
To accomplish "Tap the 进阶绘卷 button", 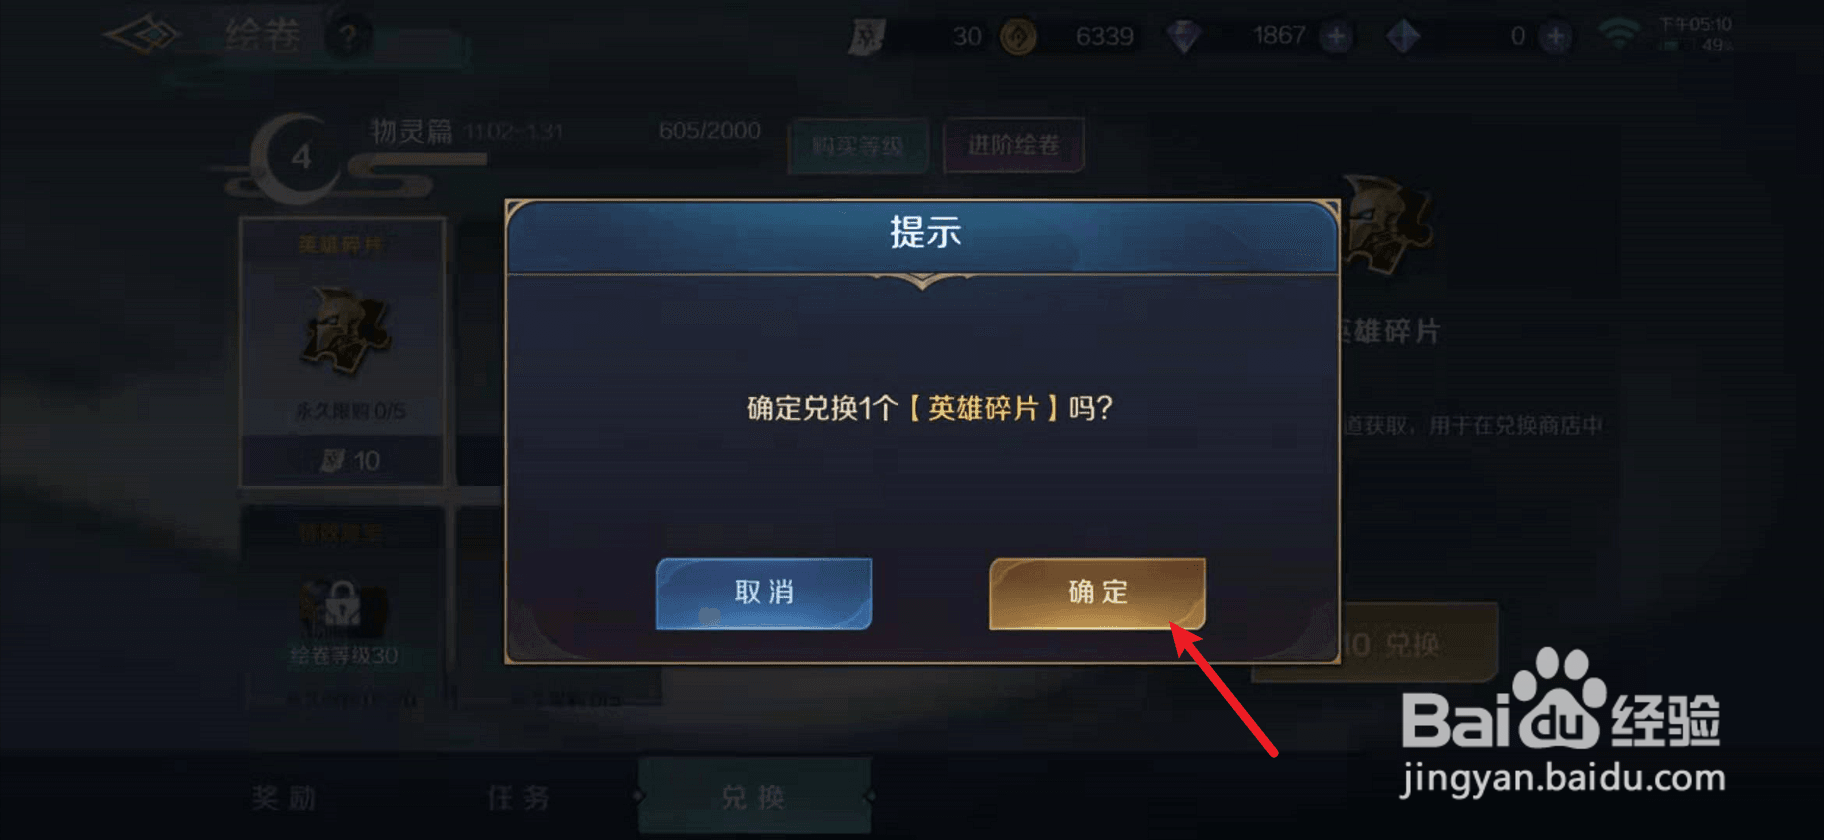I will coord(1014,145).
